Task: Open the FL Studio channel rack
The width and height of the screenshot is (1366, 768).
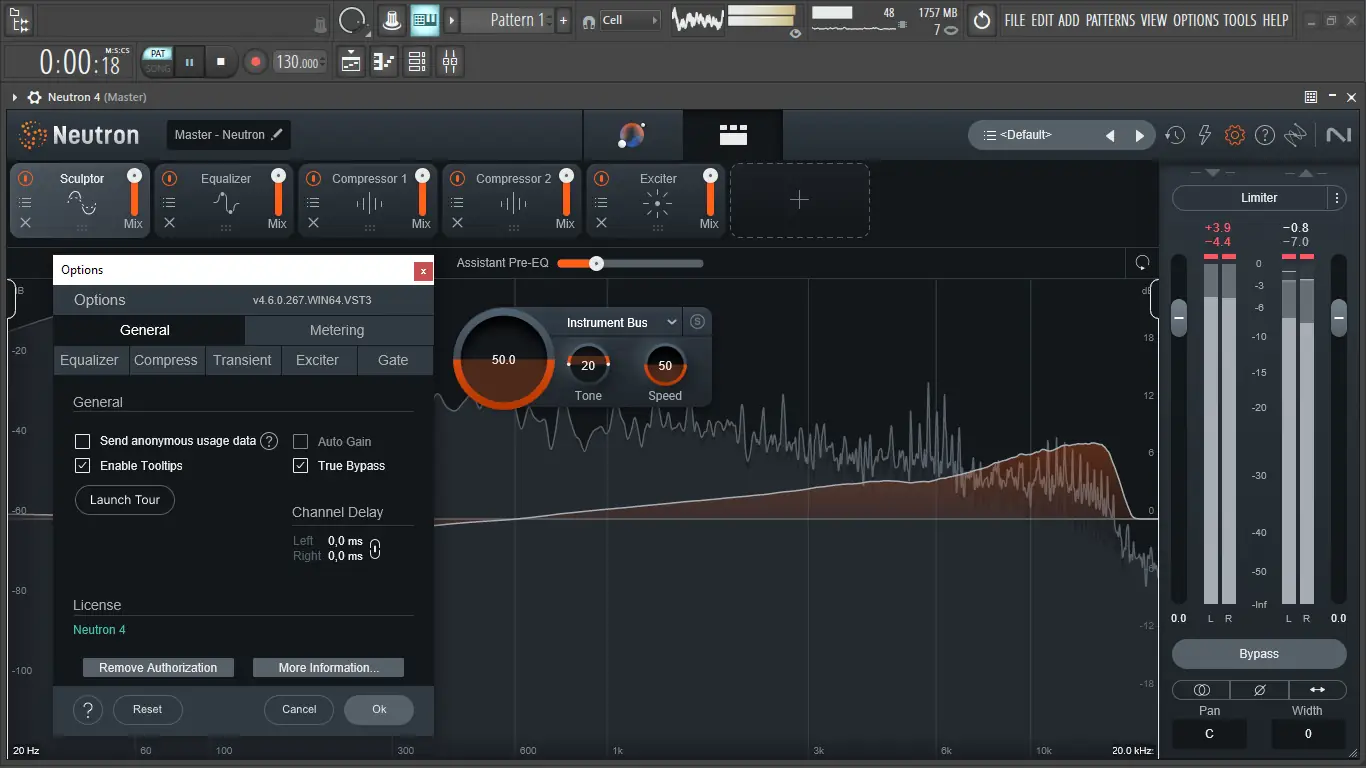Action: (417, 62)
